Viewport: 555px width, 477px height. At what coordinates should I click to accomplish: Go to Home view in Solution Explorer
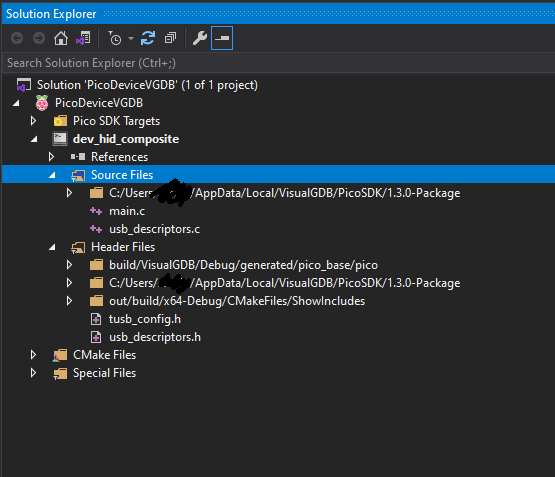pos(61,38)
